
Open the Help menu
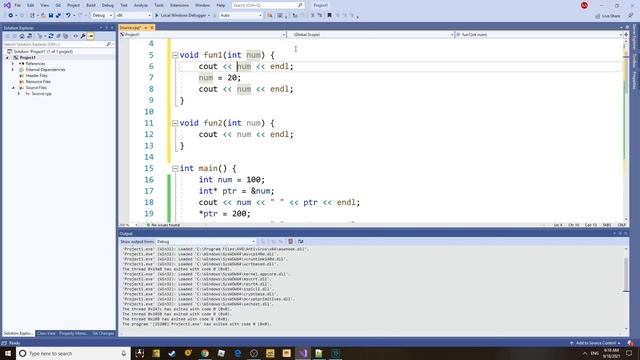(221, 5)
